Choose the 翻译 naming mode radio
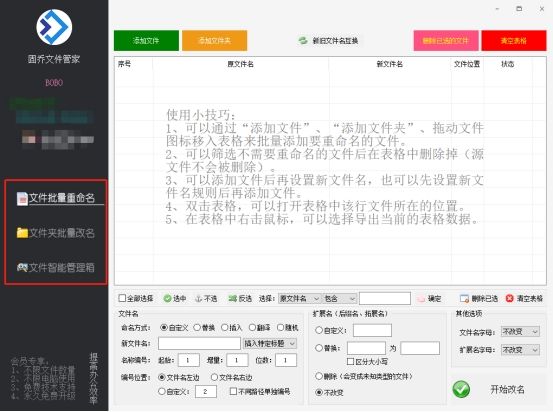This screenshot has height=412, width=553. 252,328
